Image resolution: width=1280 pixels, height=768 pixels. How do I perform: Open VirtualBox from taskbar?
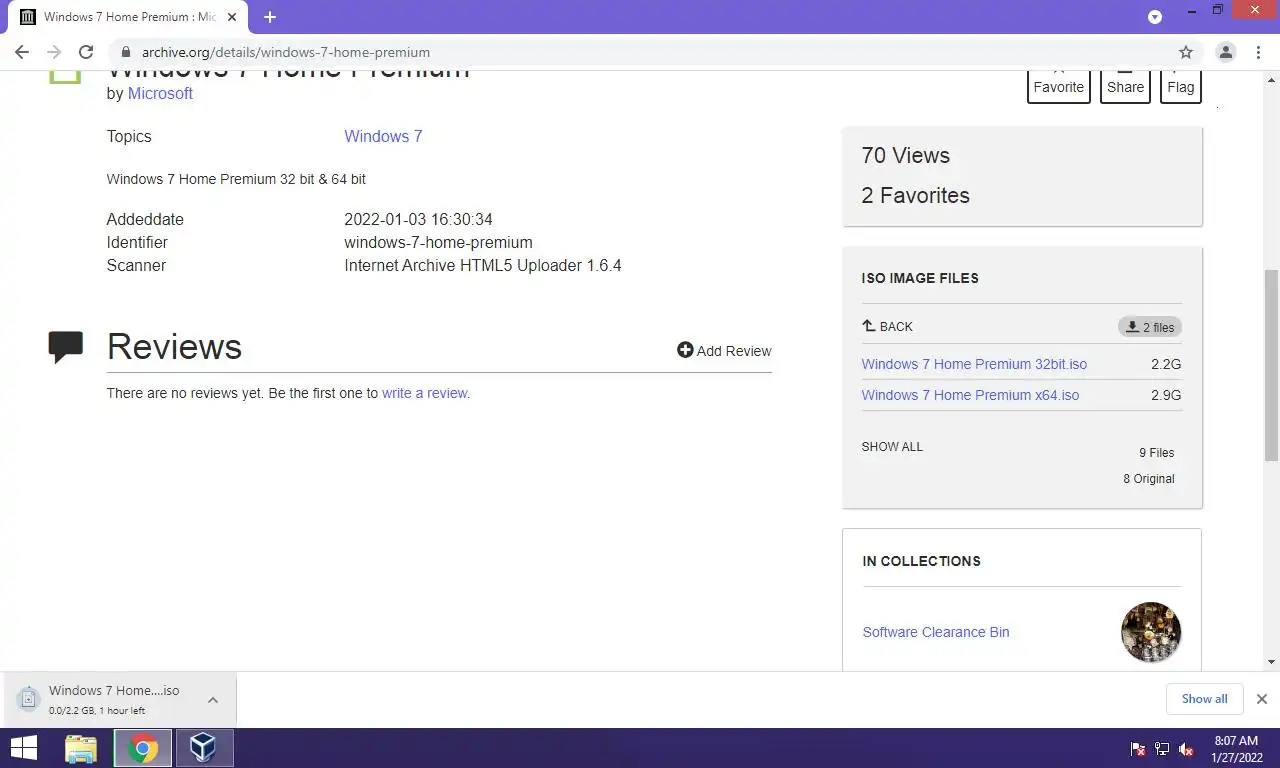204,748
